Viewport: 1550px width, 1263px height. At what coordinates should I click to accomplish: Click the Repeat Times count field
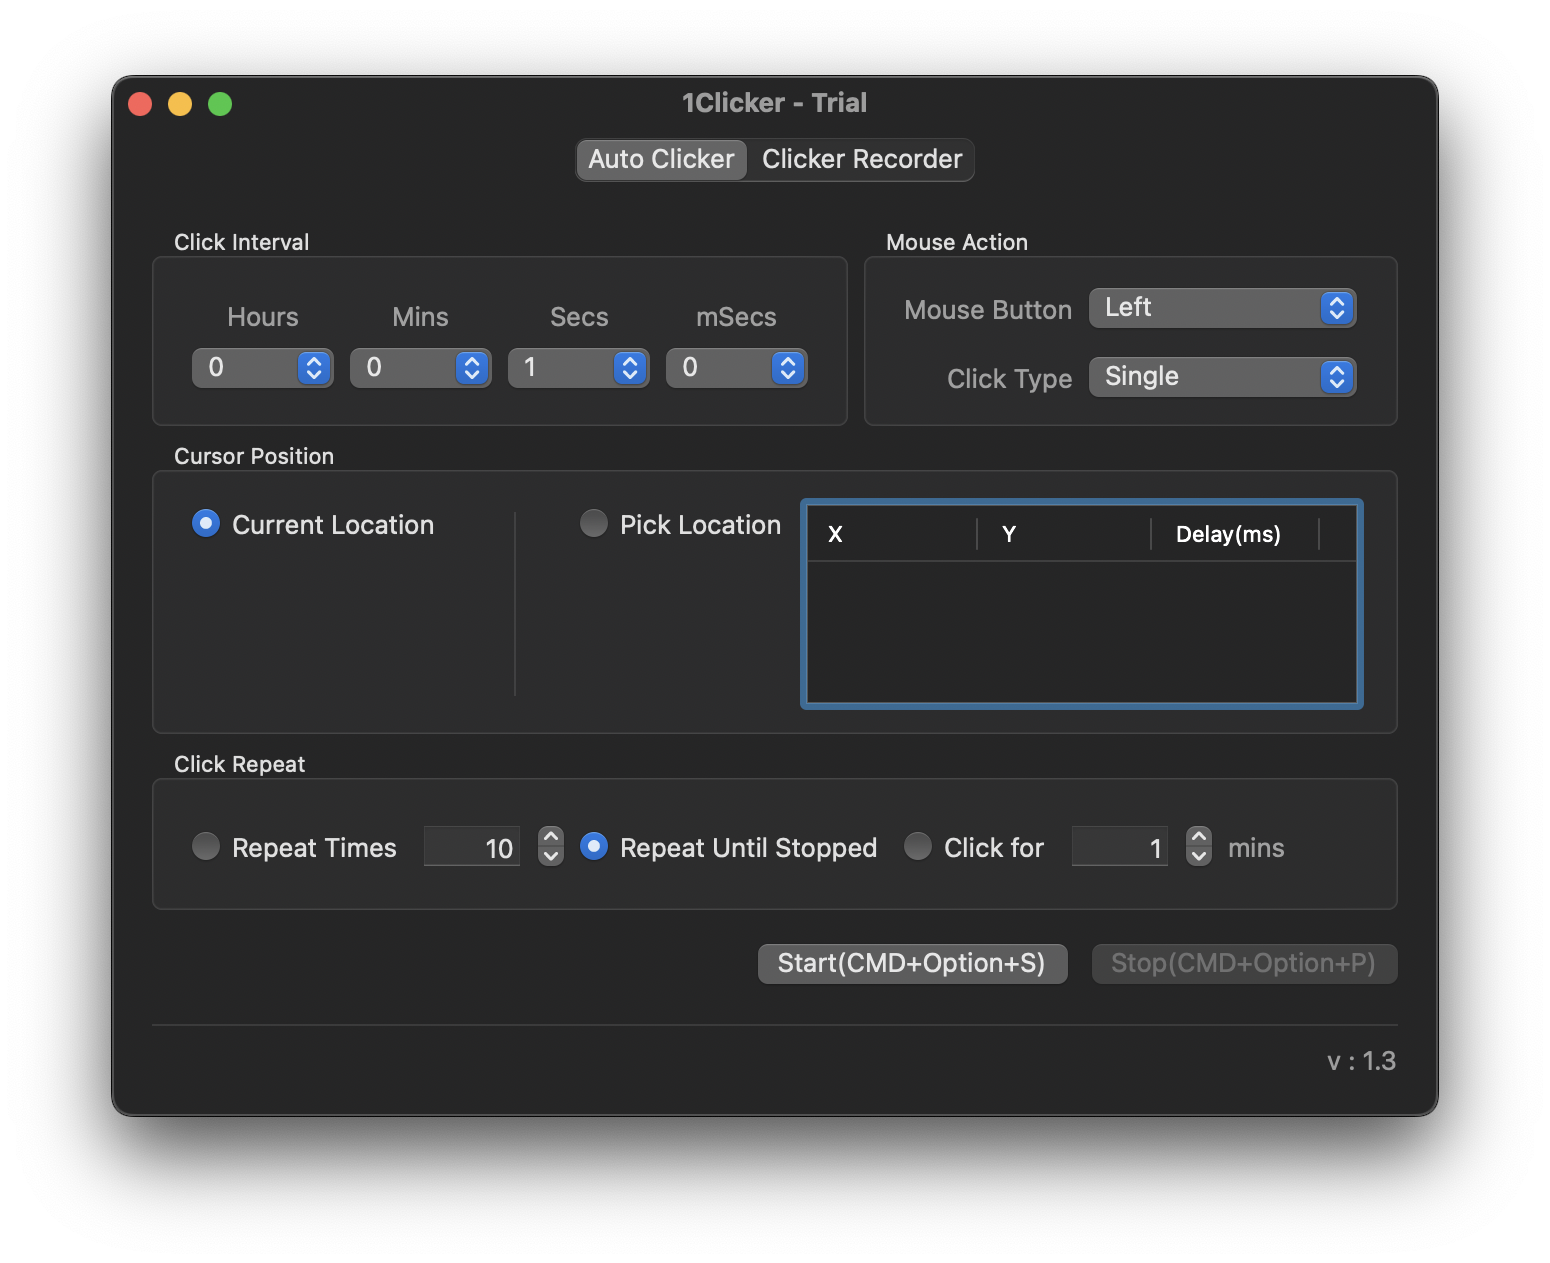click(472, 847)
